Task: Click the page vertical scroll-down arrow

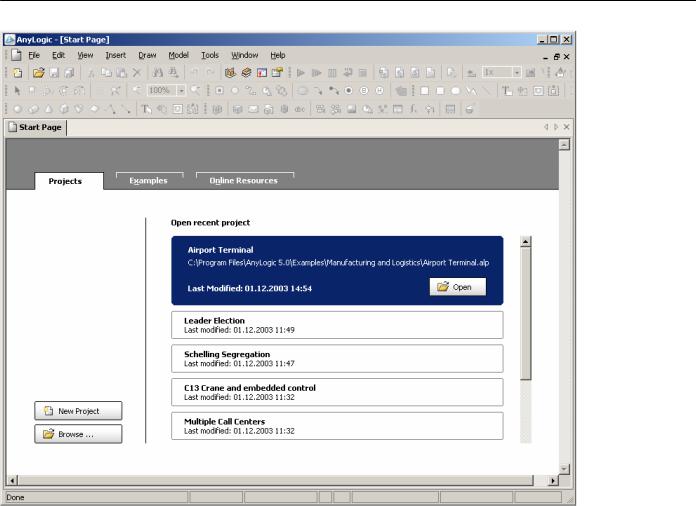Action: [564, 469]
